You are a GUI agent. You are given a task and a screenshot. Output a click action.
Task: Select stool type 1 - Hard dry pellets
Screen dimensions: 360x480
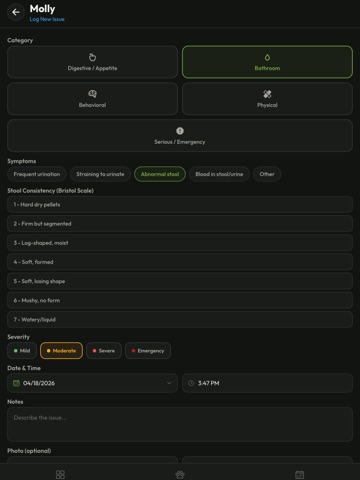(x=180, y=205)
